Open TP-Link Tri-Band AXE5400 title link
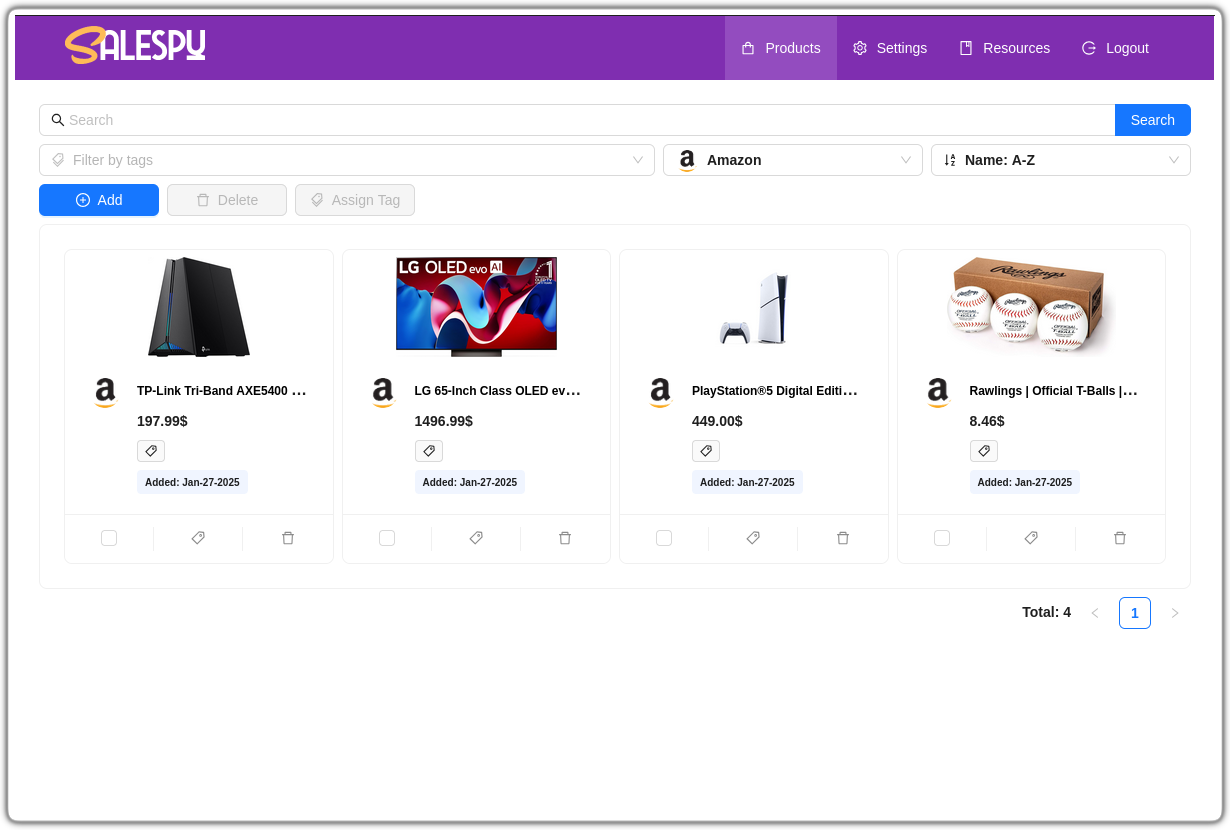This screenshot has height=830, width=1230. 222,391
